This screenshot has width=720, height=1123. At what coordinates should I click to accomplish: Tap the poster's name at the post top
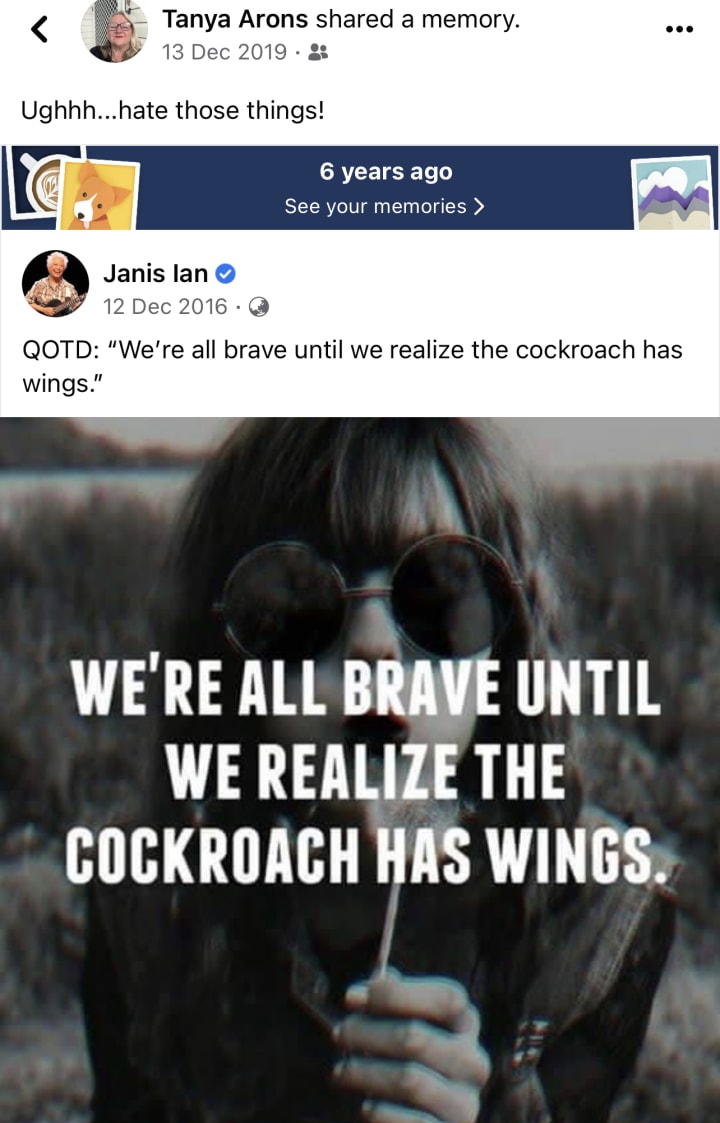[x=235, y=19]
